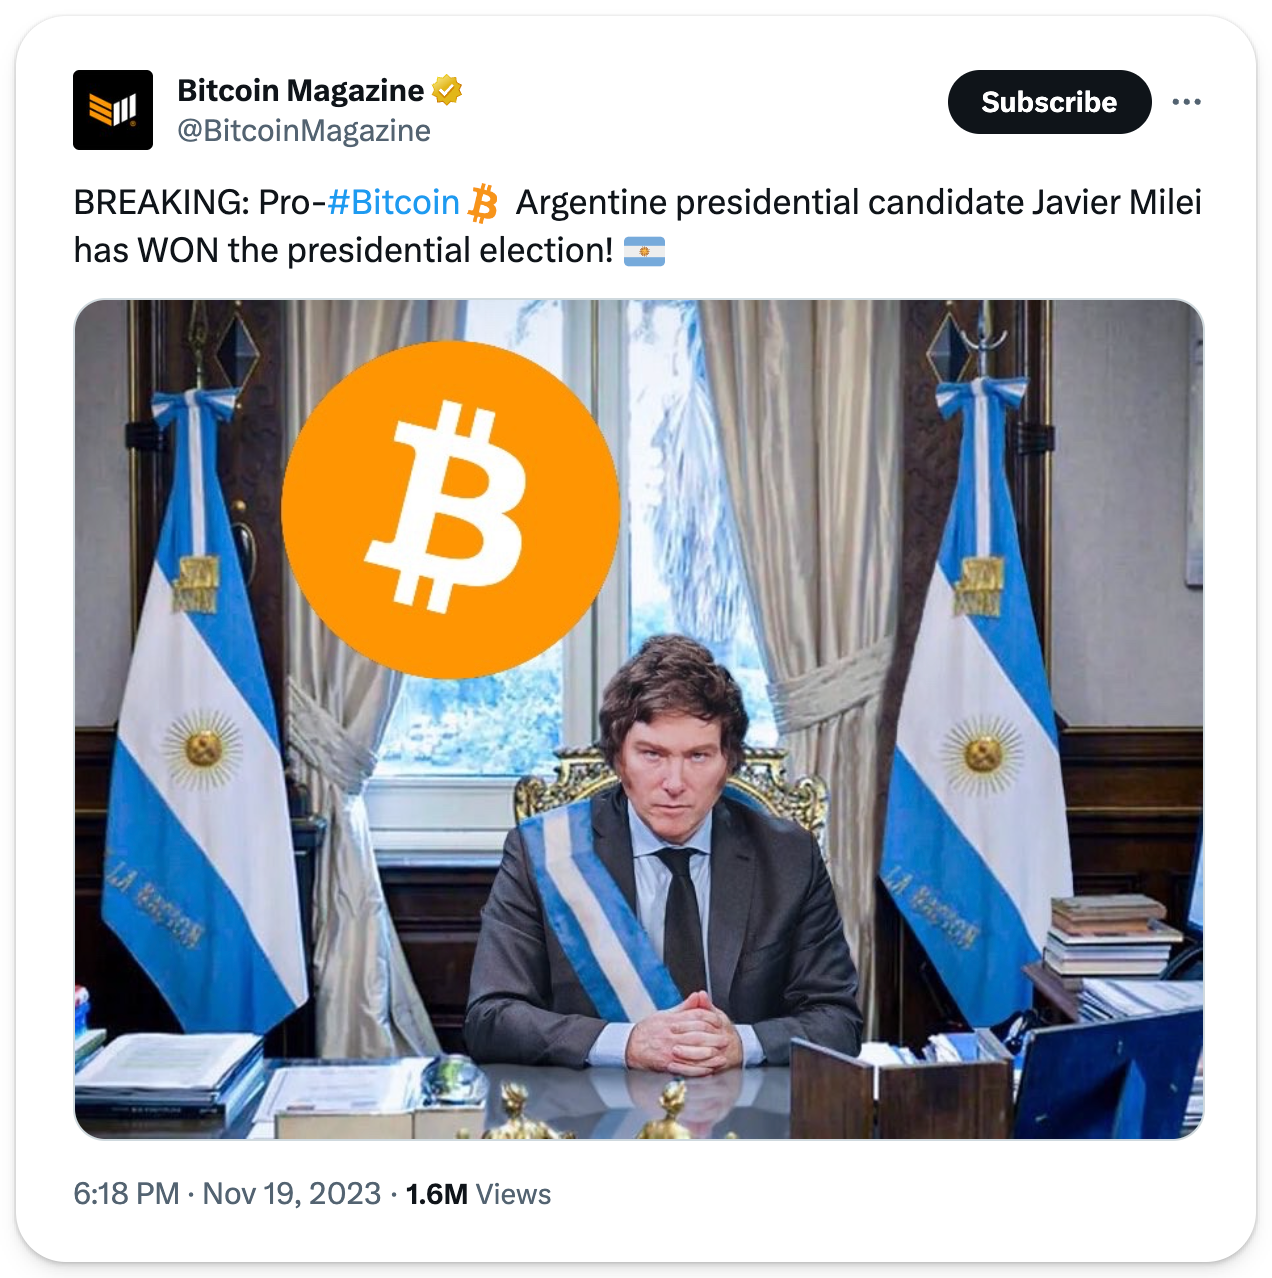1272x1278 pixels.
Task: Open the @BitcoinMagazine handle
Action: [x=304, y=131]
